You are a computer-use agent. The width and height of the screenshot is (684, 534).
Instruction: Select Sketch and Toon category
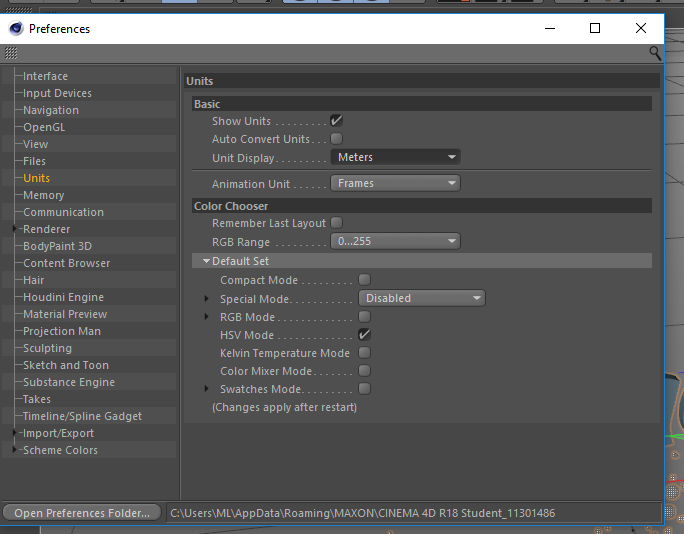pyautogui.click(x=66, y=365)
